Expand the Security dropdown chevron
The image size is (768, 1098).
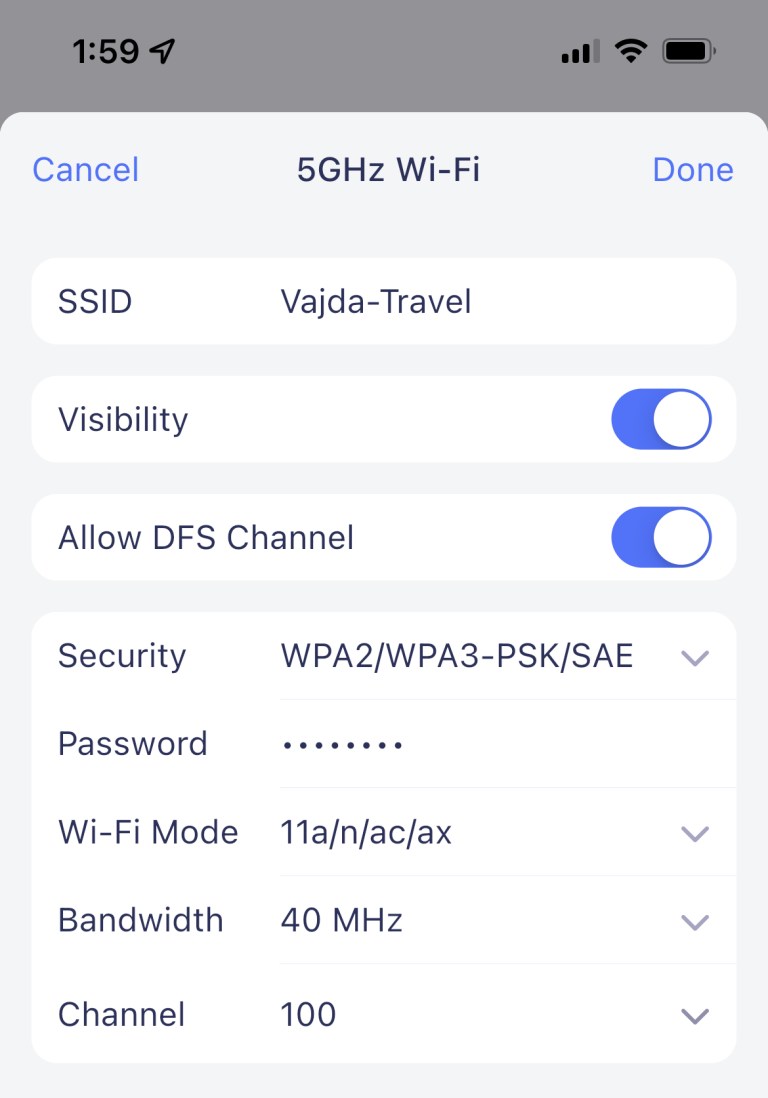pyautogui.click(x=694, y=657)
